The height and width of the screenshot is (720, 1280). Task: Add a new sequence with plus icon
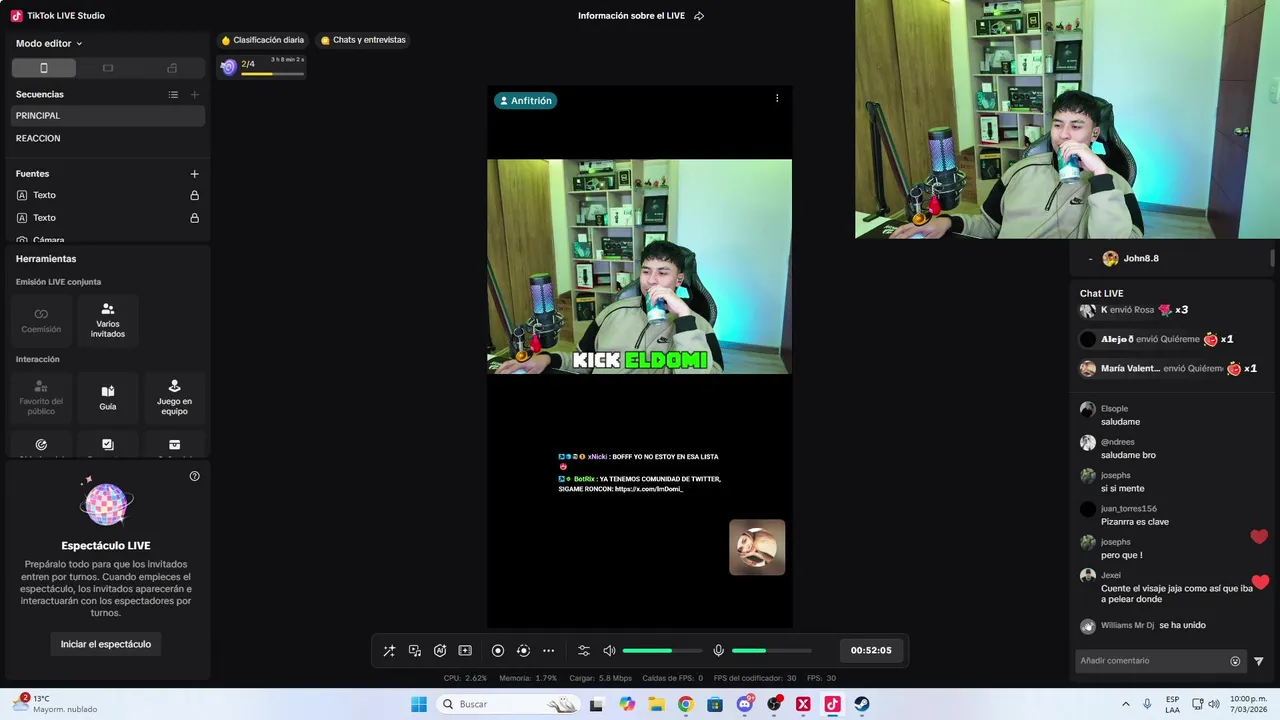(x=195, y=95)
